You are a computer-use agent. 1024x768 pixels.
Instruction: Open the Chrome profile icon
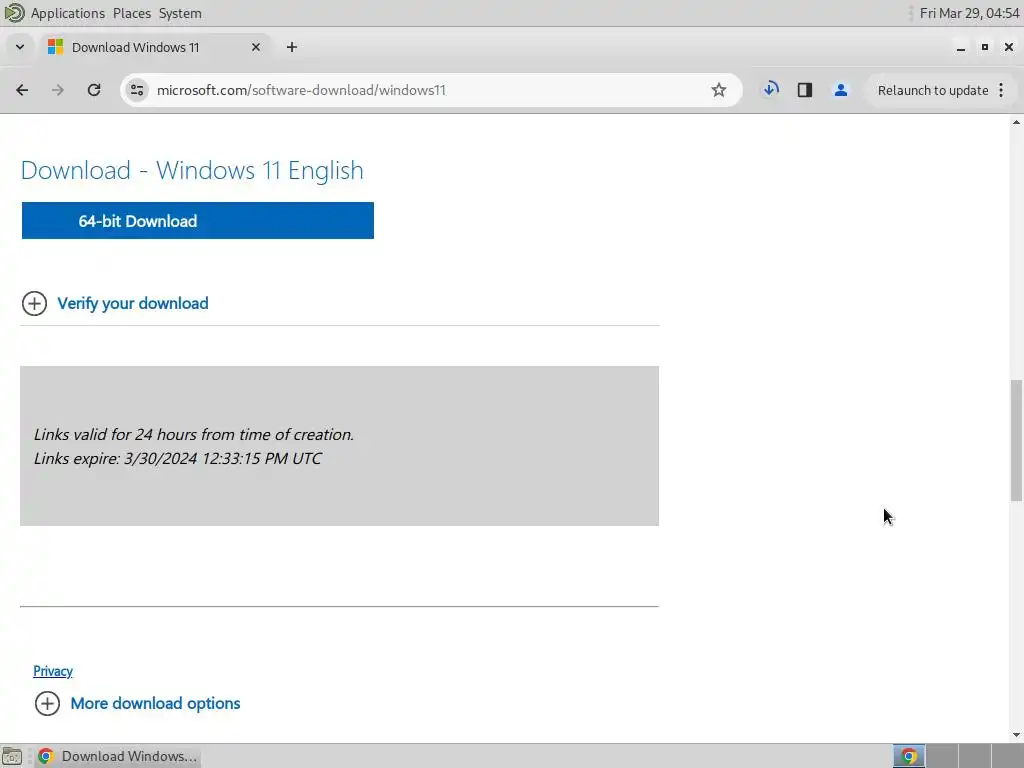point(840,90)
